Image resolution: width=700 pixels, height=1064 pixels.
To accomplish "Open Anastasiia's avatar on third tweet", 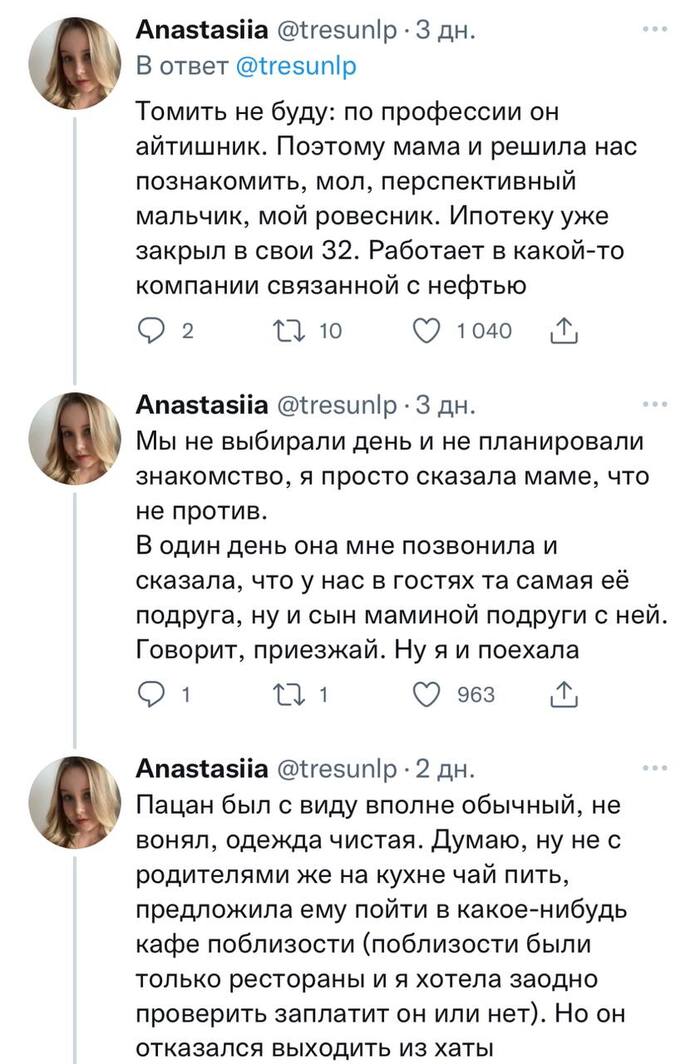I will [x=75, y=800].
